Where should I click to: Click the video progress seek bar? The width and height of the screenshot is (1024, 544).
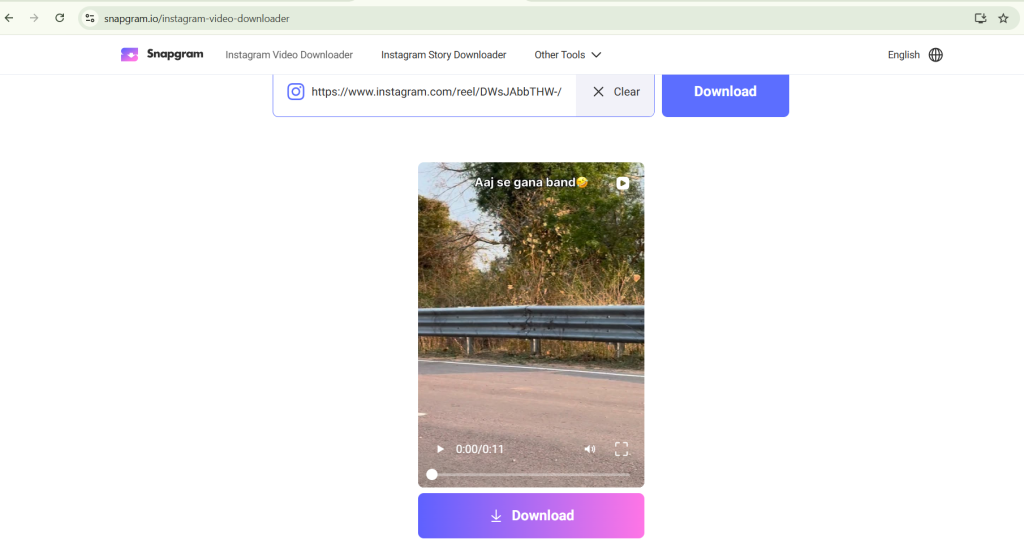click(531, 474)
